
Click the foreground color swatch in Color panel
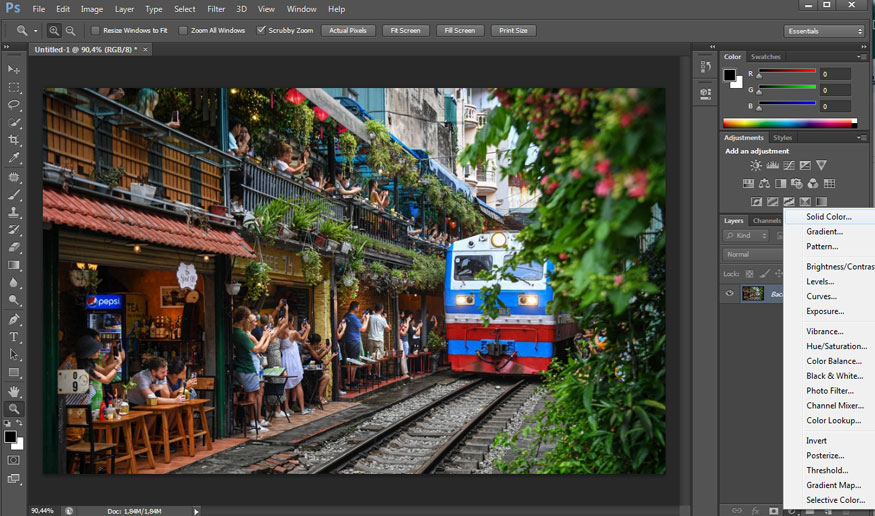(x=730, y=75)
